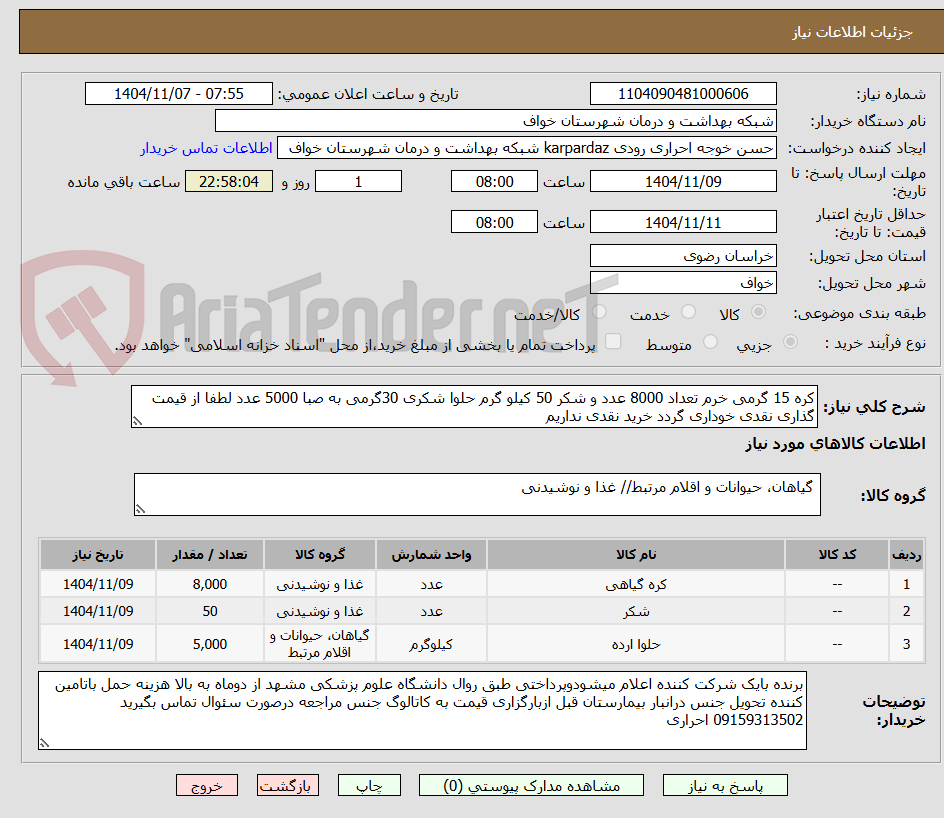Screen dimensions: 944x818
Task: Click the گیاهان، حیوانات و اقلام مرتبط group cell
Action: [x=320, y=644]
